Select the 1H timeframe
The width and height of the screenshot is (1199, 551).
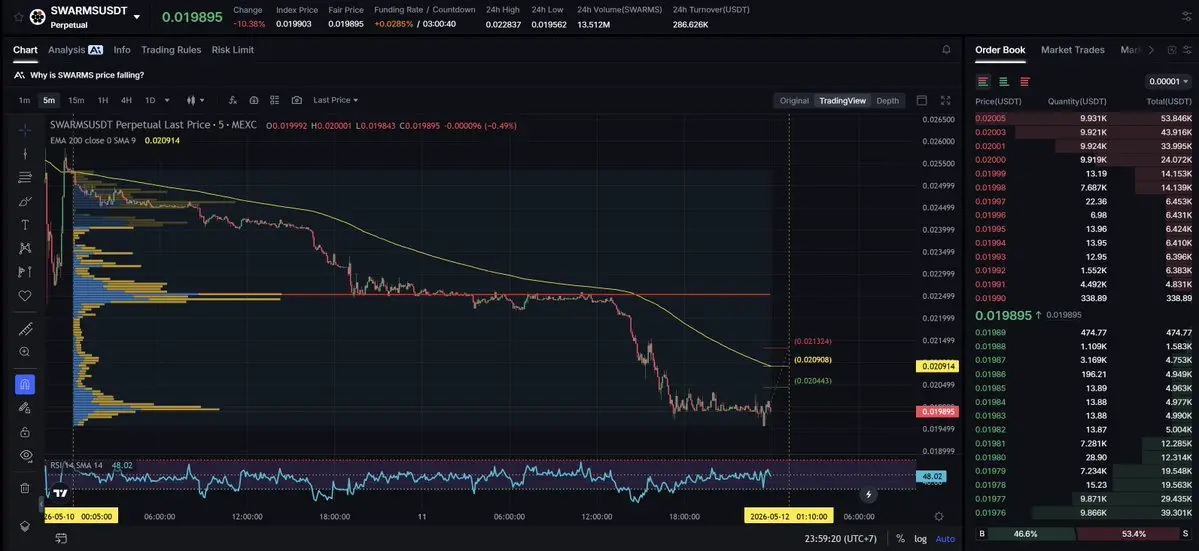coord(102,100)
